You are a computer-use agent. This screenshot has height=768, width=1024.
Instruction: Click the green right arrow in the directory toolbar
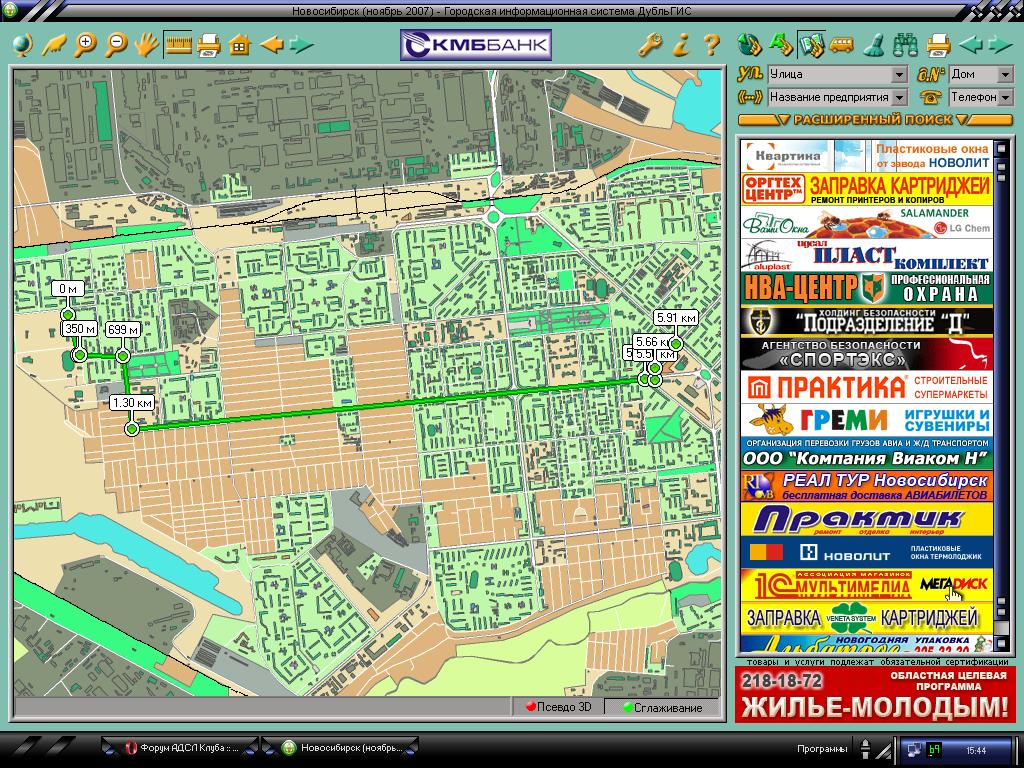pos(1000,44)
